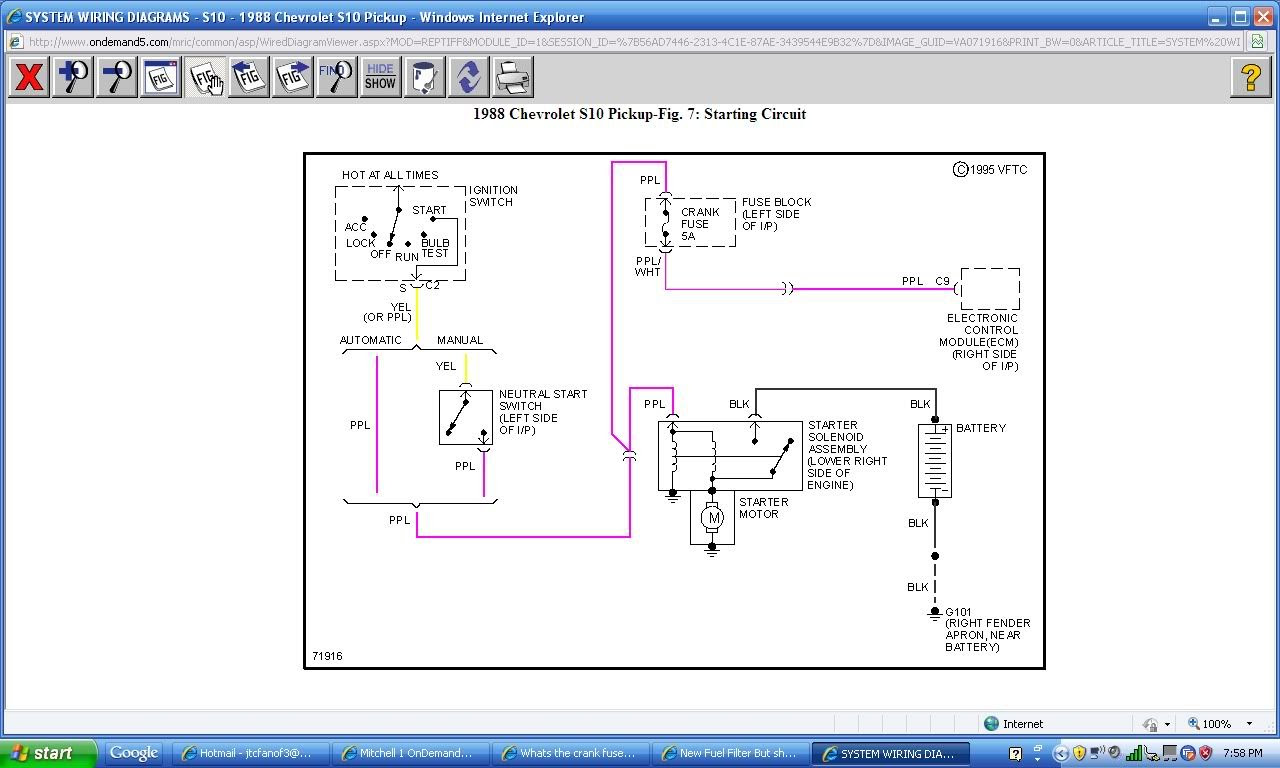Screen dimensions: 1280x768
Task: Click the Google deskbar search box
Action: coord(134,754)
